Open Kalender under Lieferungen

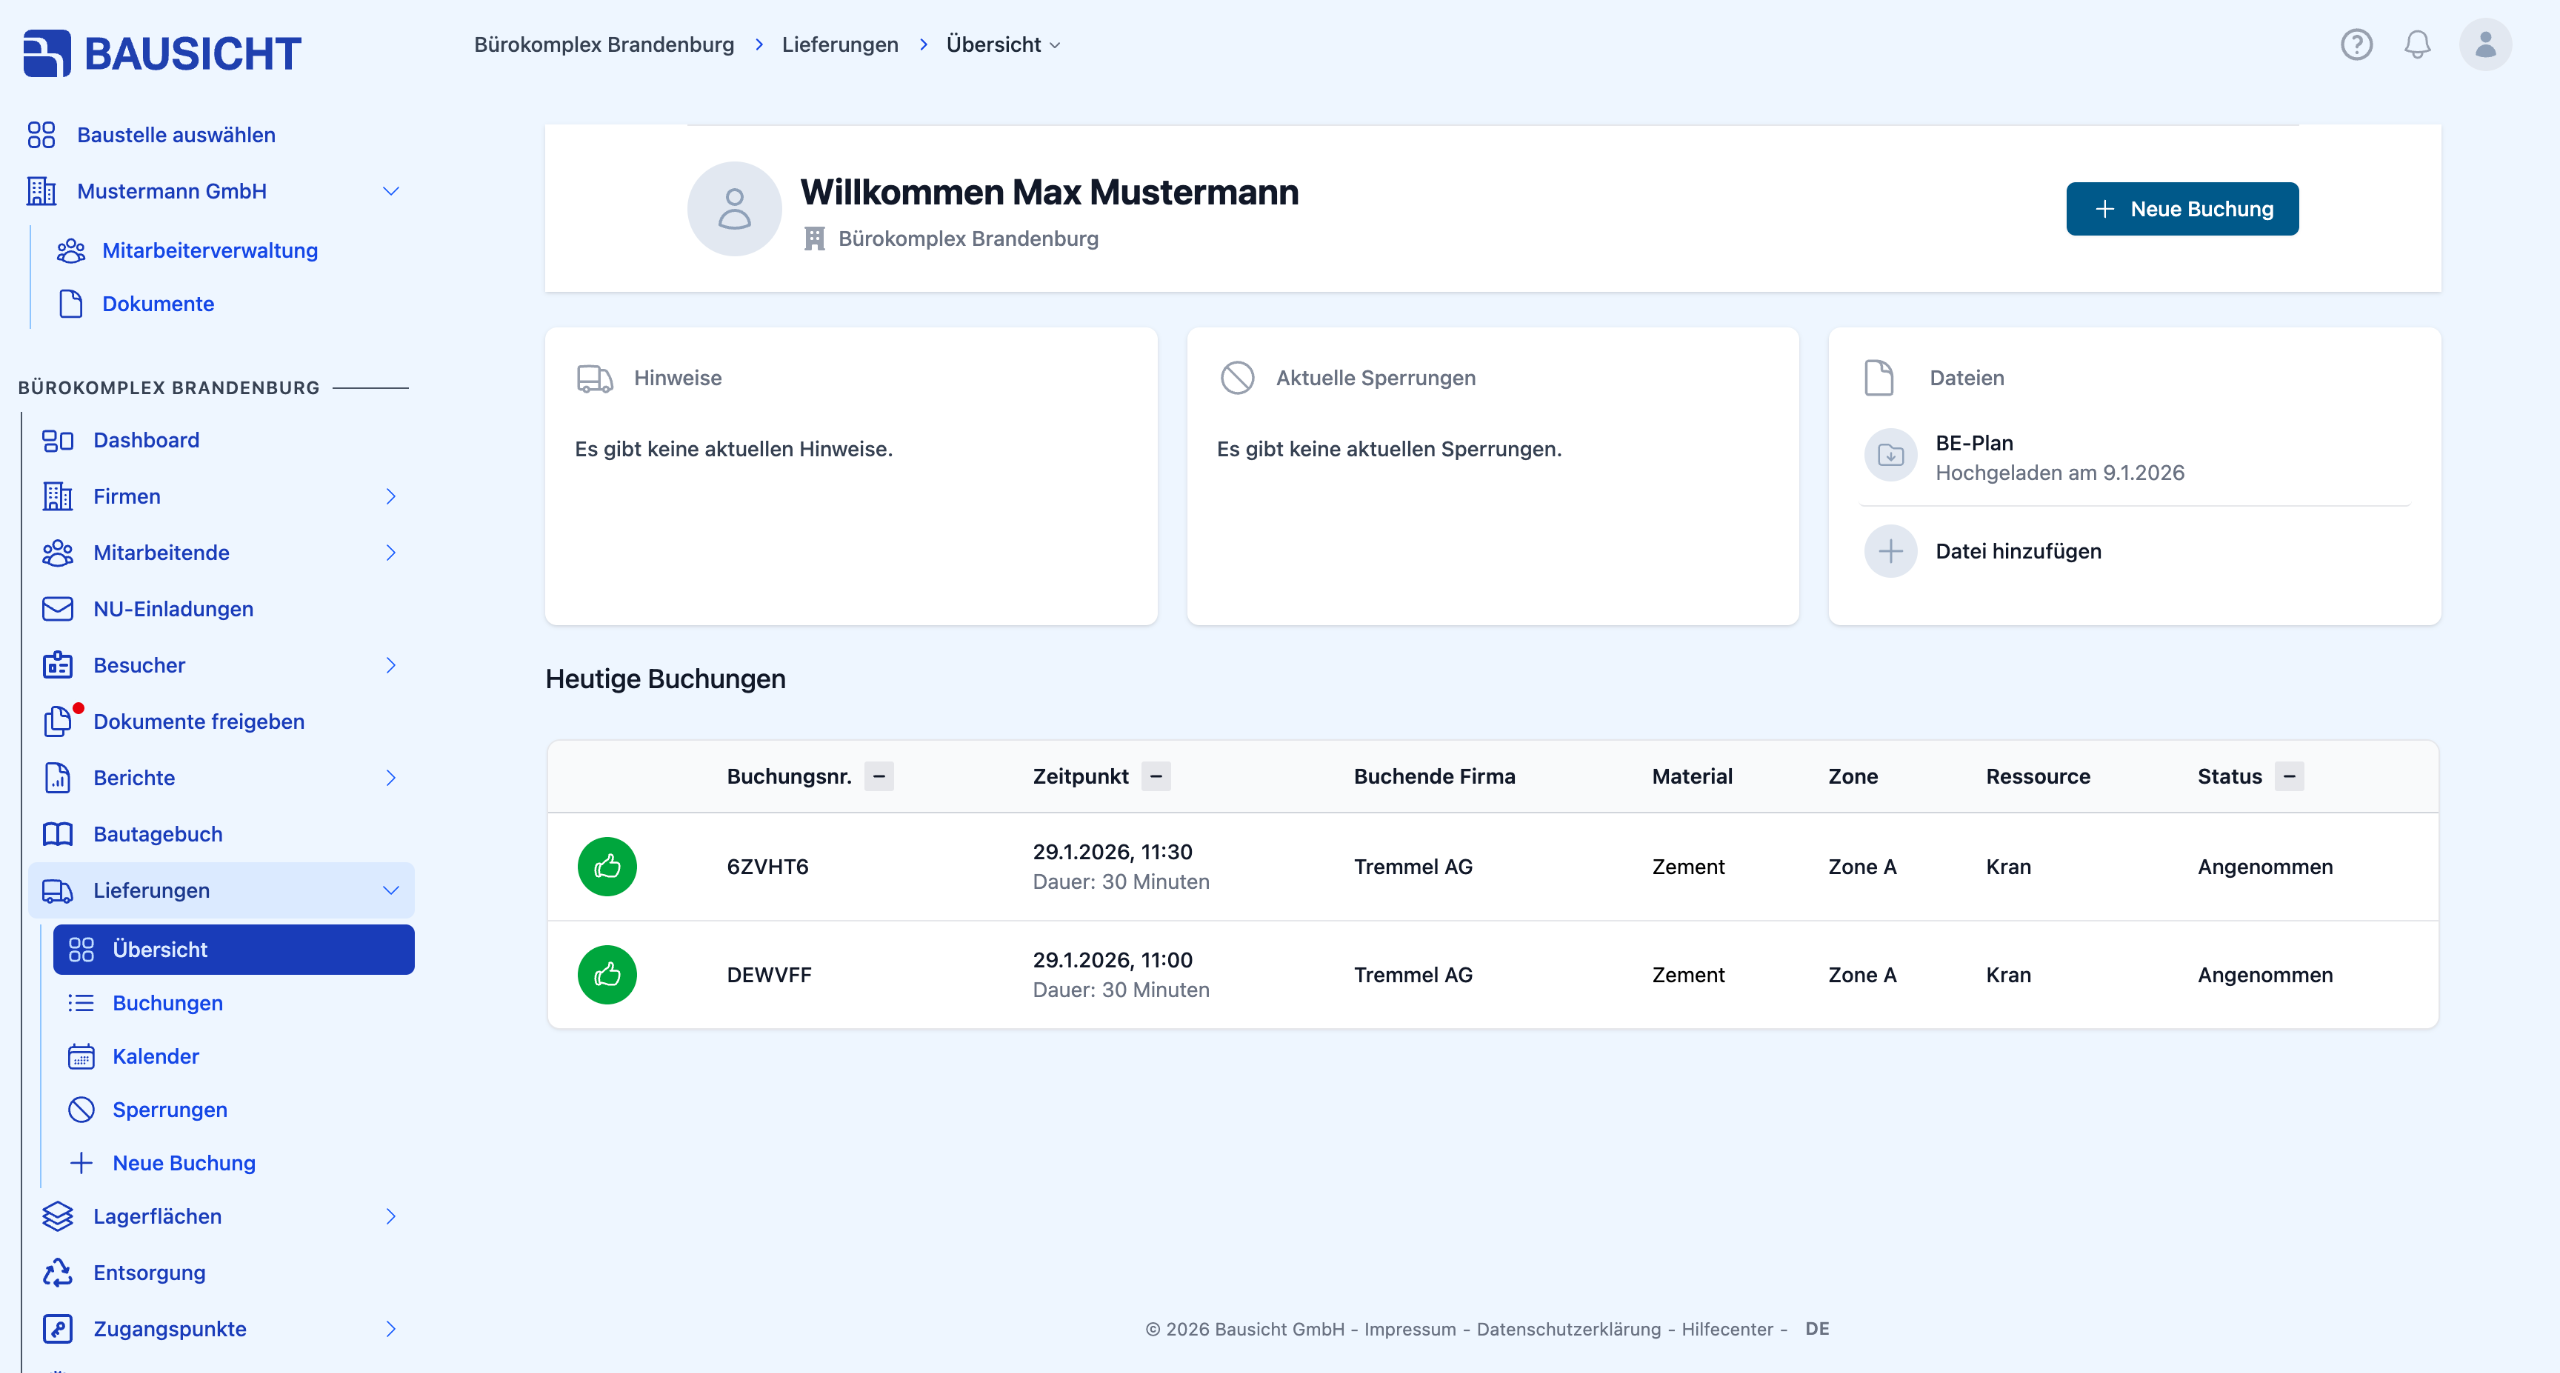[x=155, y=1056]
